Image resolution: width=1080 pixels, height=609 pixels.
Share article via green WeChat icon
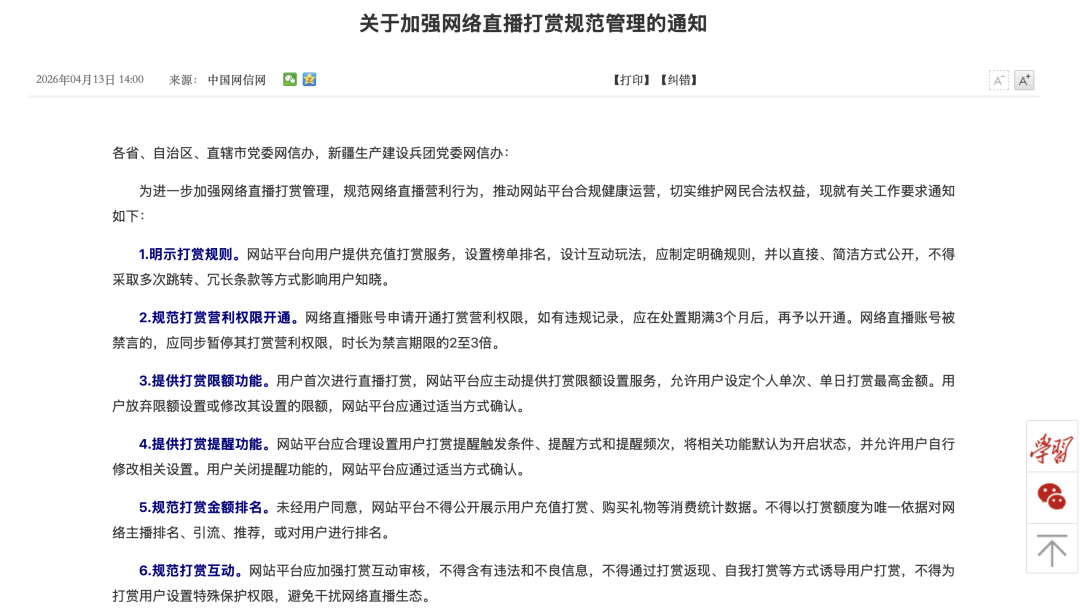pos(290,79)
